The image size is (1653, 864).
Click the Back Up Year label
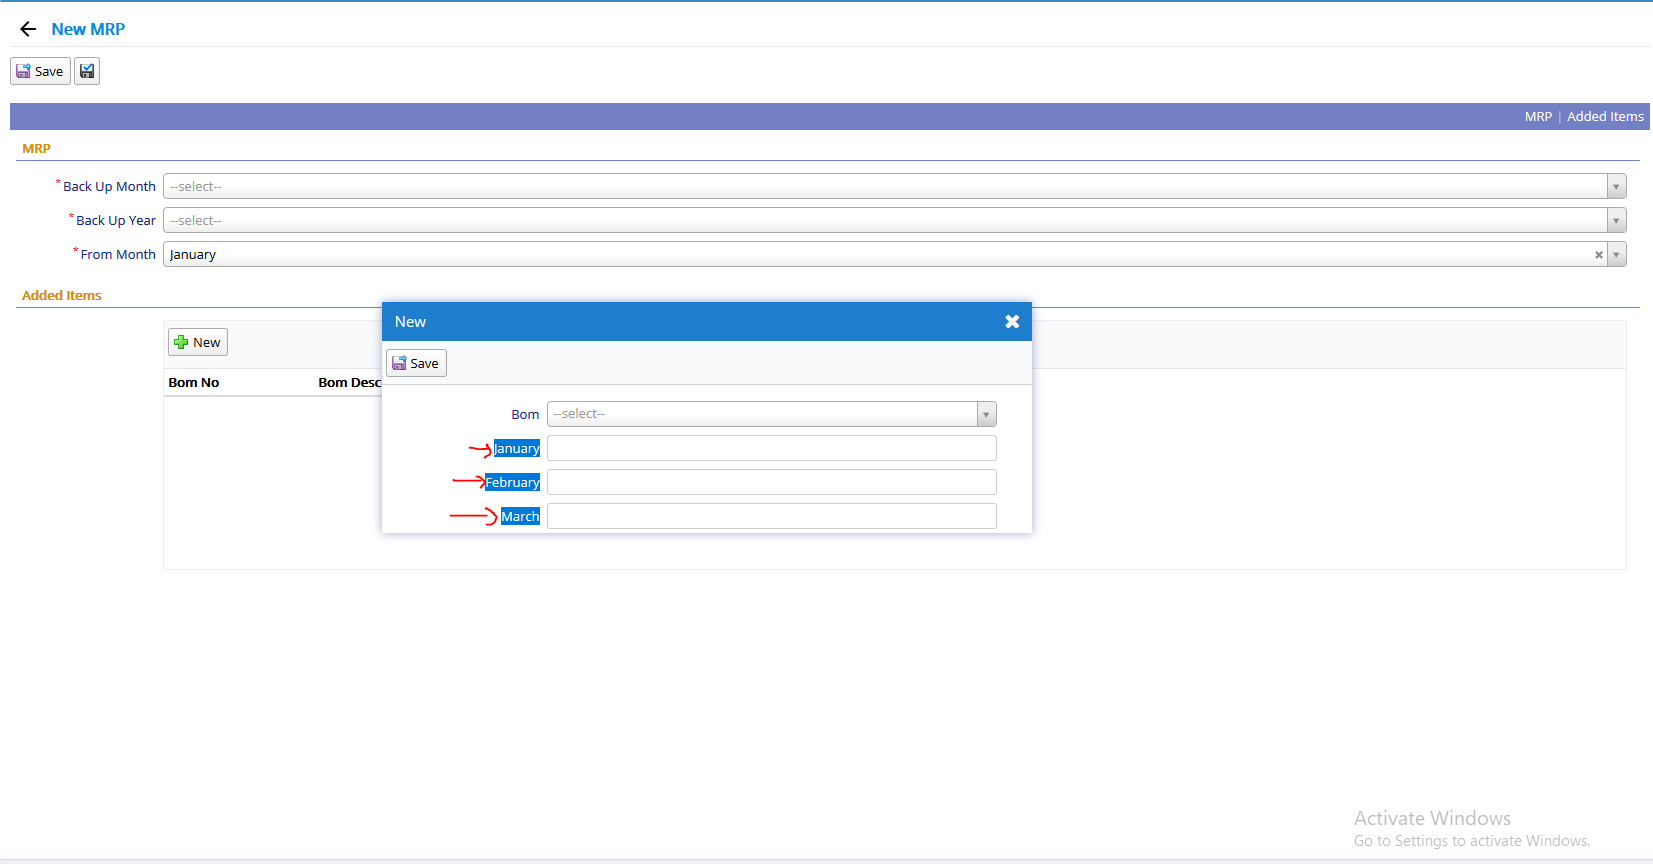[116, 220]
